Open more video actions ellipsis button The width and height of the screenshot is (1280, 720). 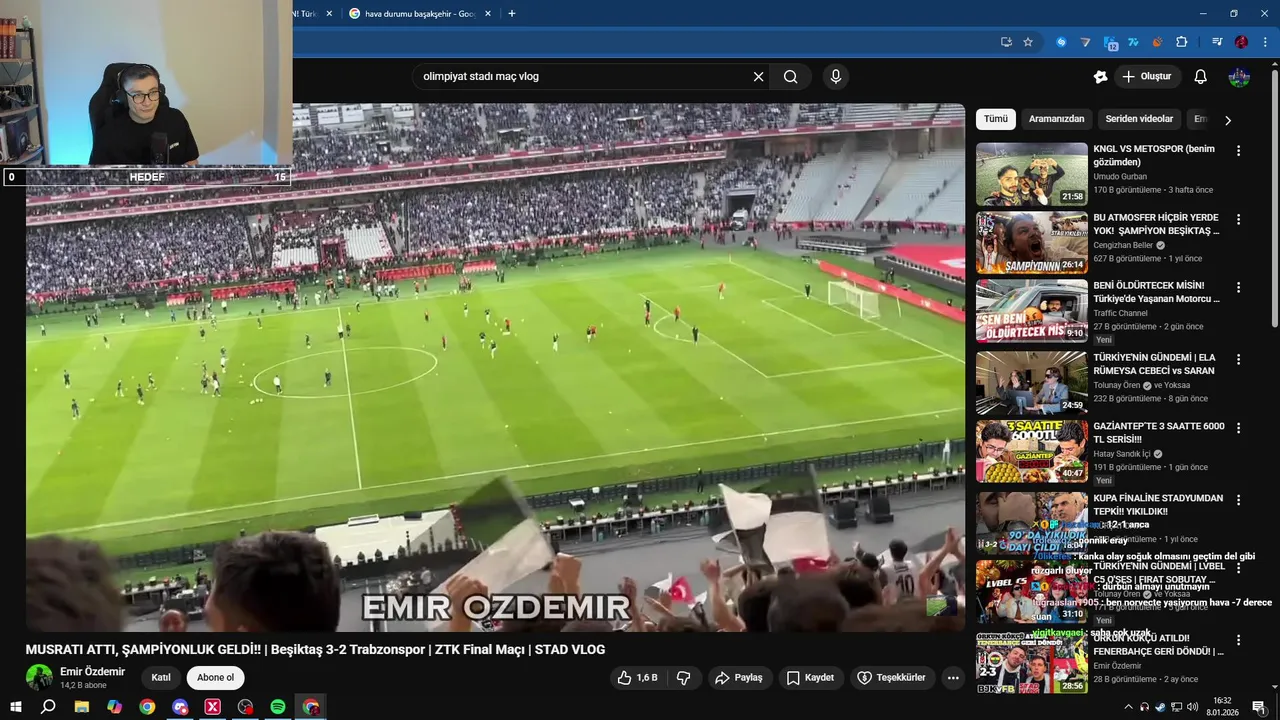point(953,678)
